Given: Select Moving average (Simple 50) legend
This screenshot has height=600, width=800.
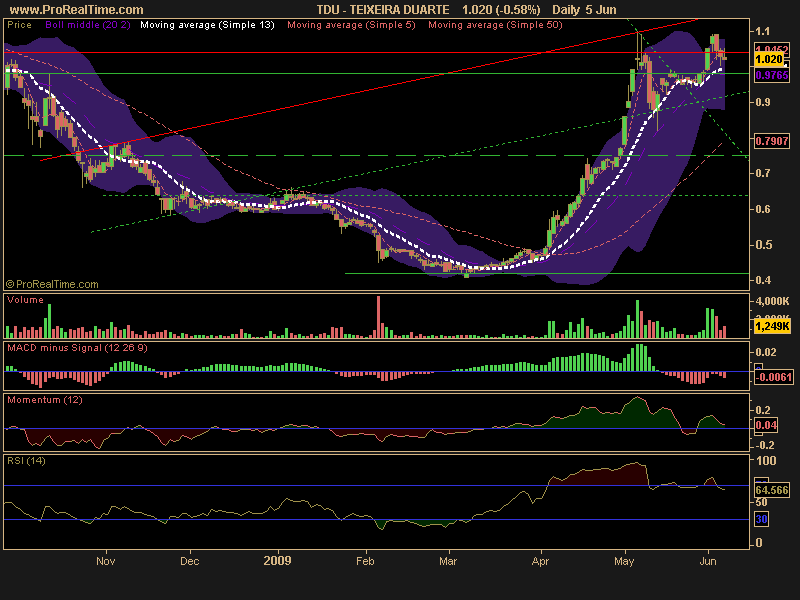Looking at the screenshot, I should click(495, 24).
